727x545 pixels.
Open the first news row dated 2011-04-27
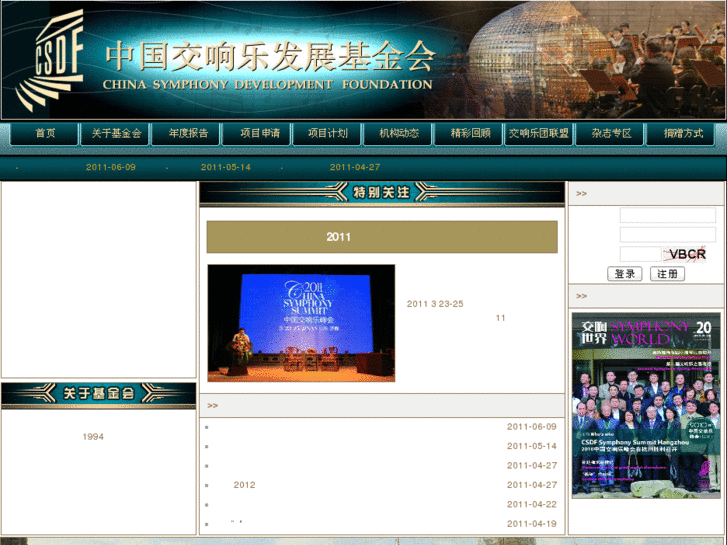click(381, 466)
